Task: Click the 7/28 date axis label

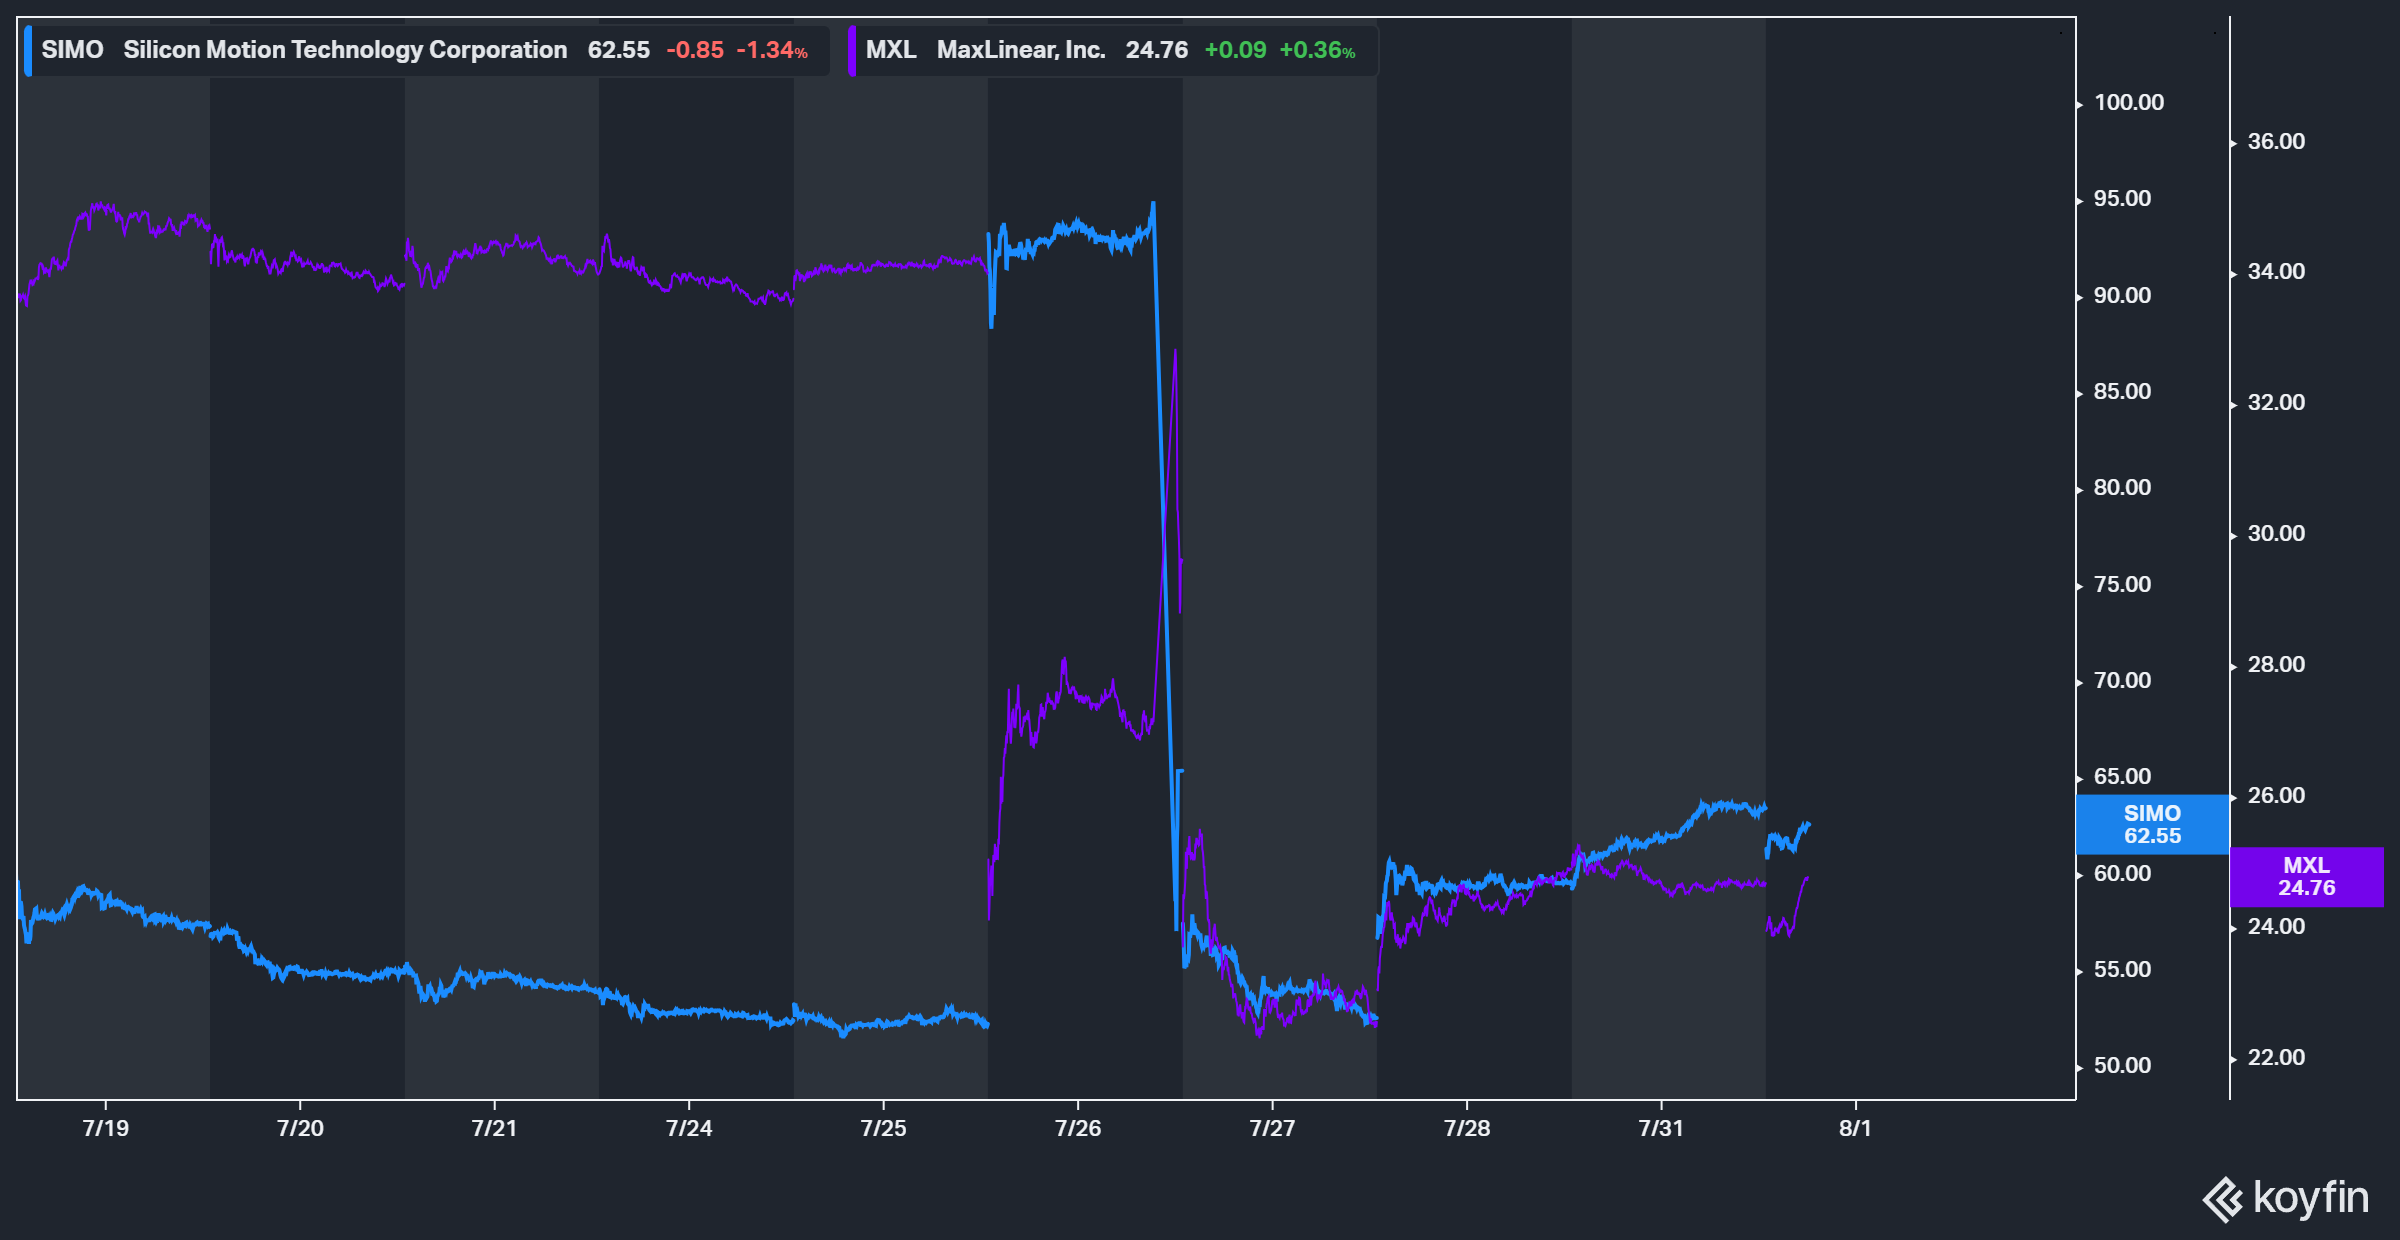Action: coord(1466,1128)
